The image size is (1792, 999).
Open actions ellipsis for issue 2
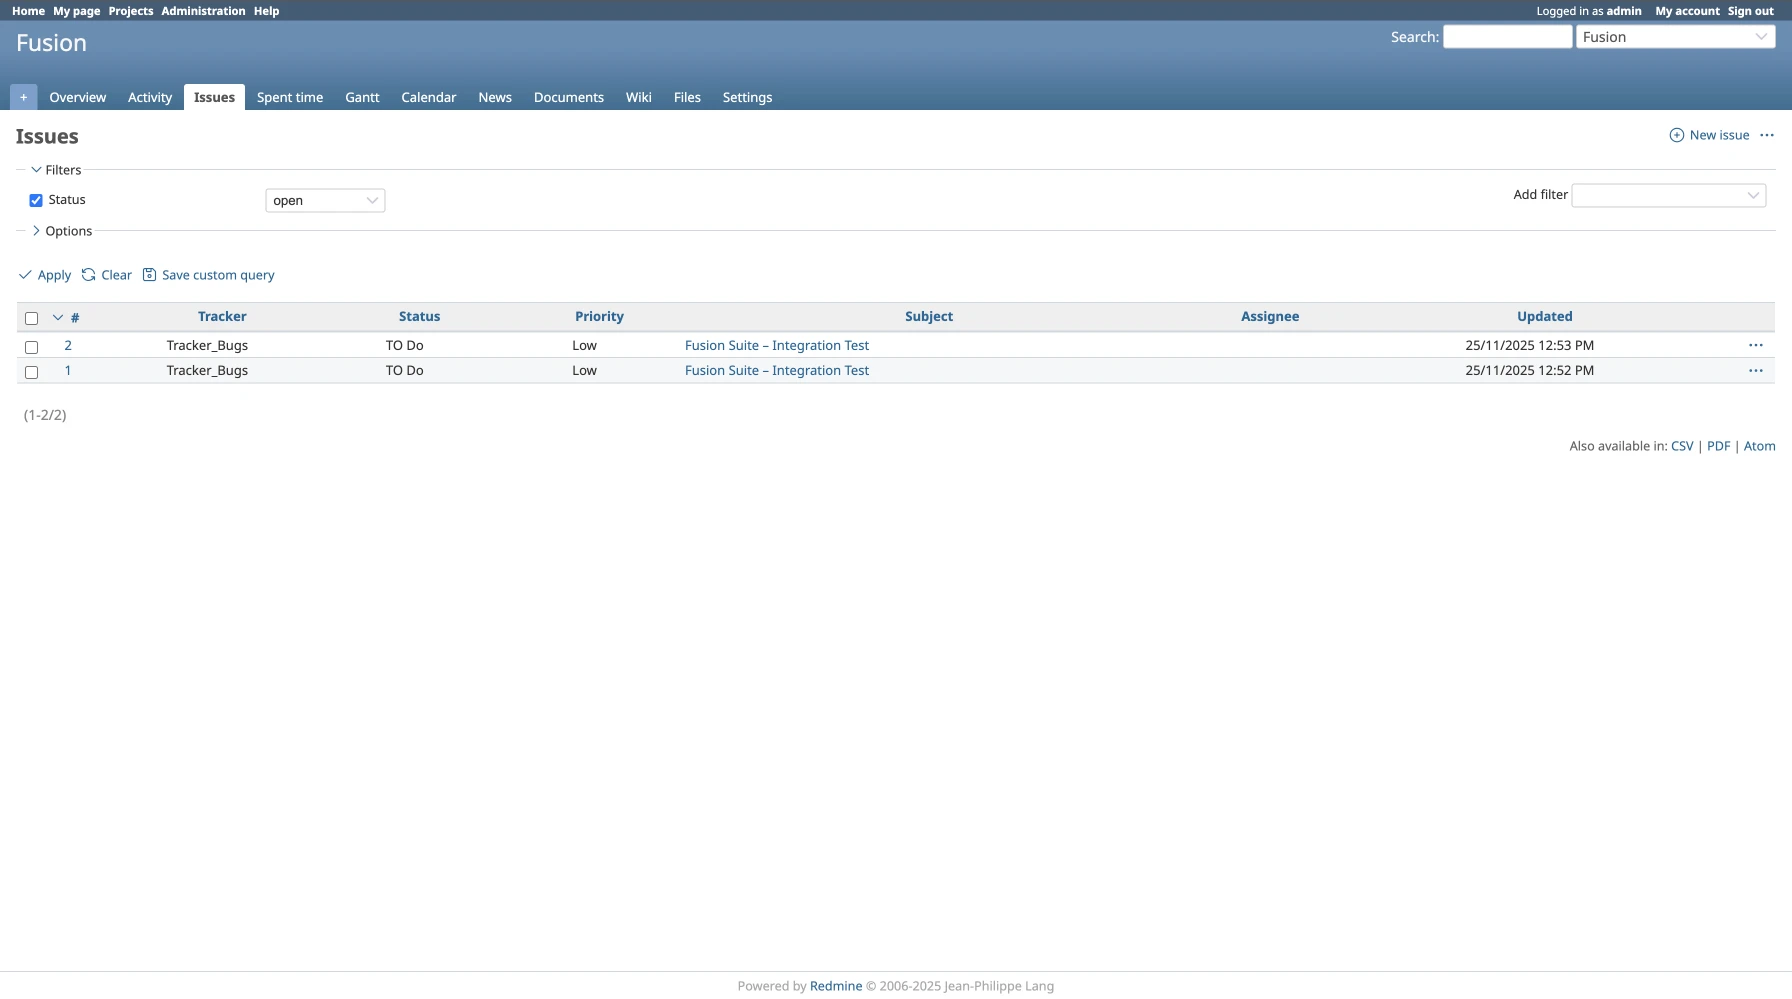1755,345
